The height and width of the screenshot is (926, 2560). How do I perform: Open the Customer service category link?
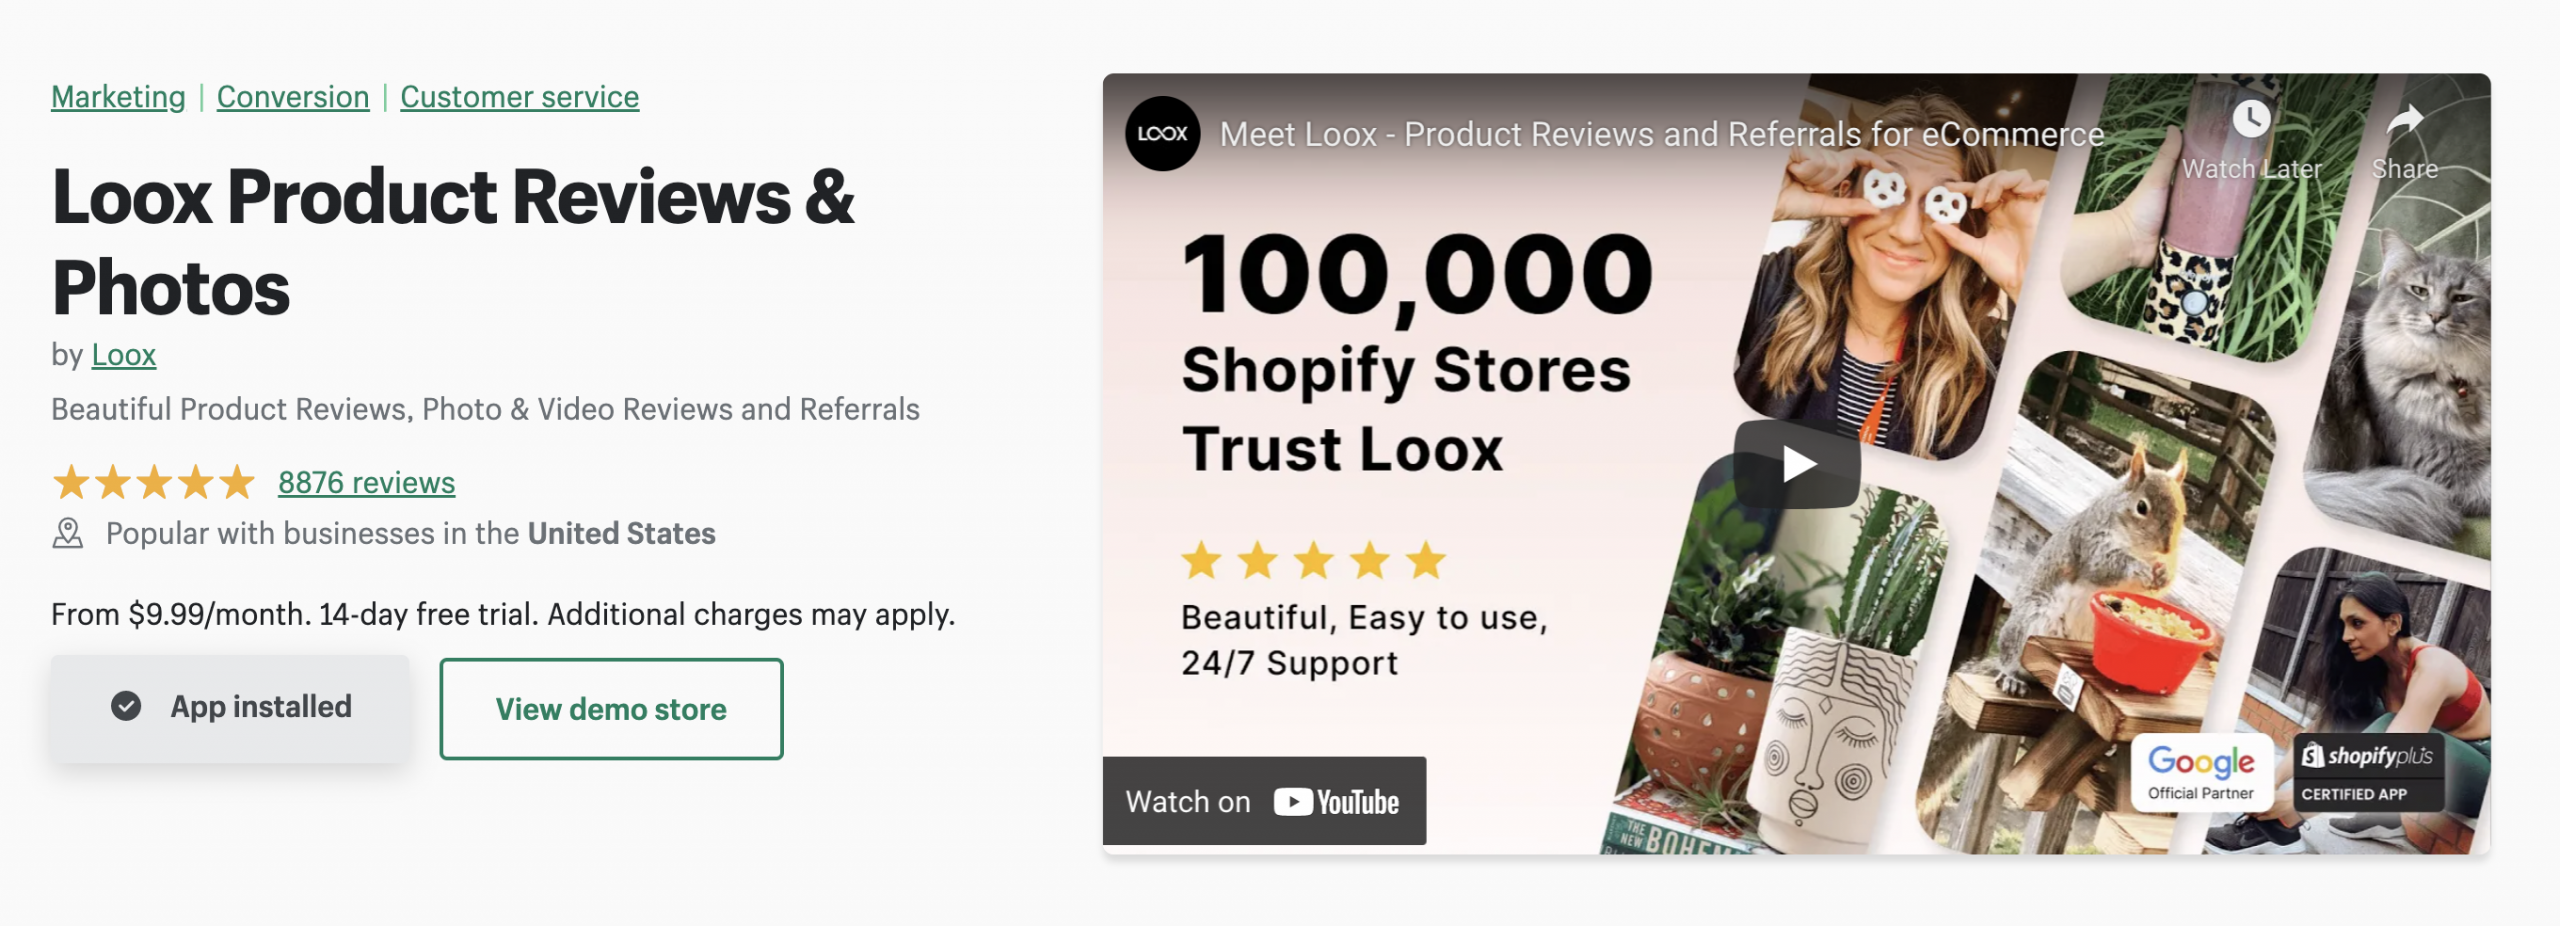(519, 97)
